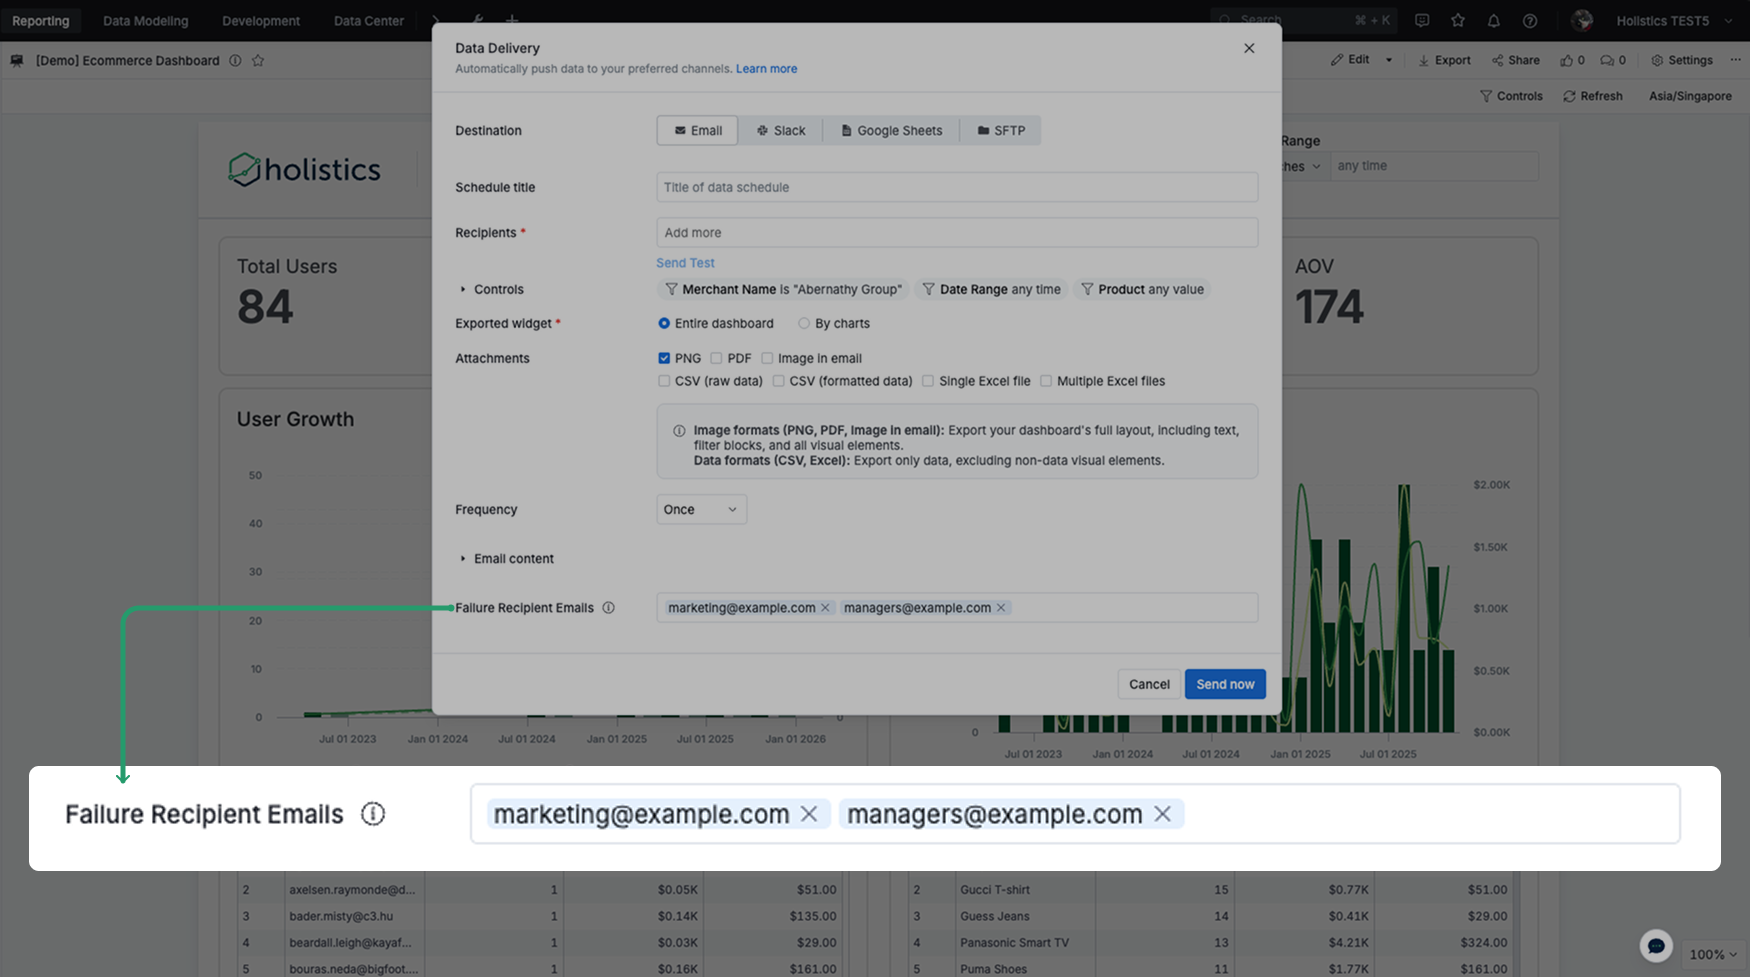Click the Share icon

pos(1515,60)
